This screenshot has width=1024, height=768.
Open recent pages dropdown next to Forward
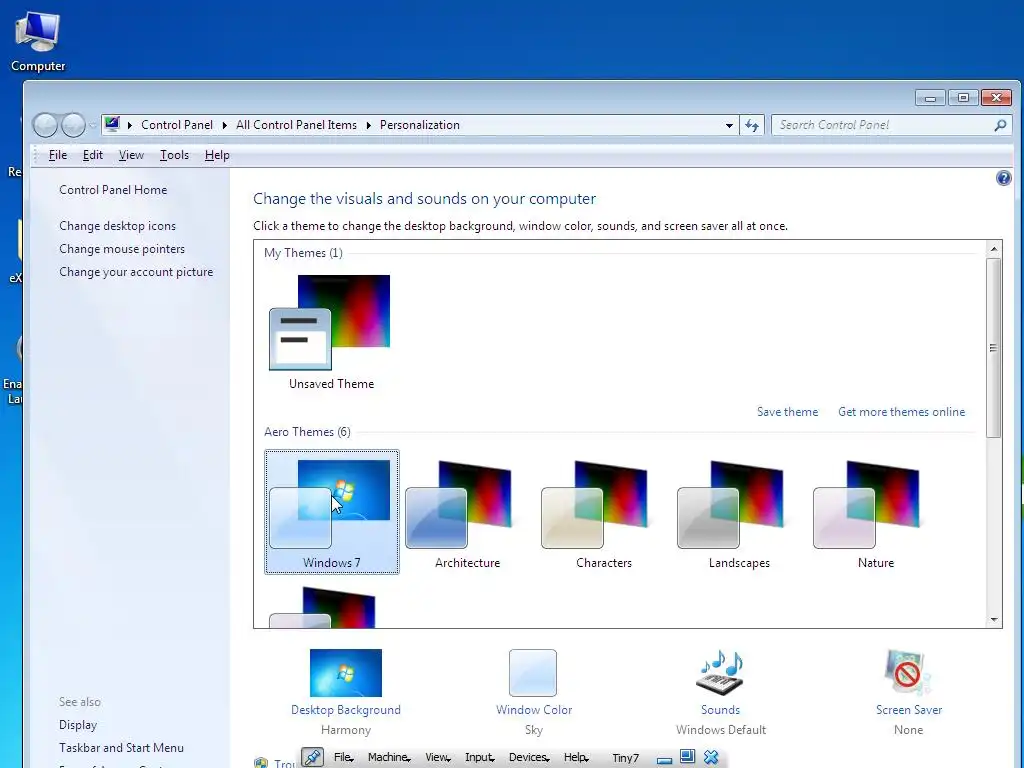coord(93,125)
